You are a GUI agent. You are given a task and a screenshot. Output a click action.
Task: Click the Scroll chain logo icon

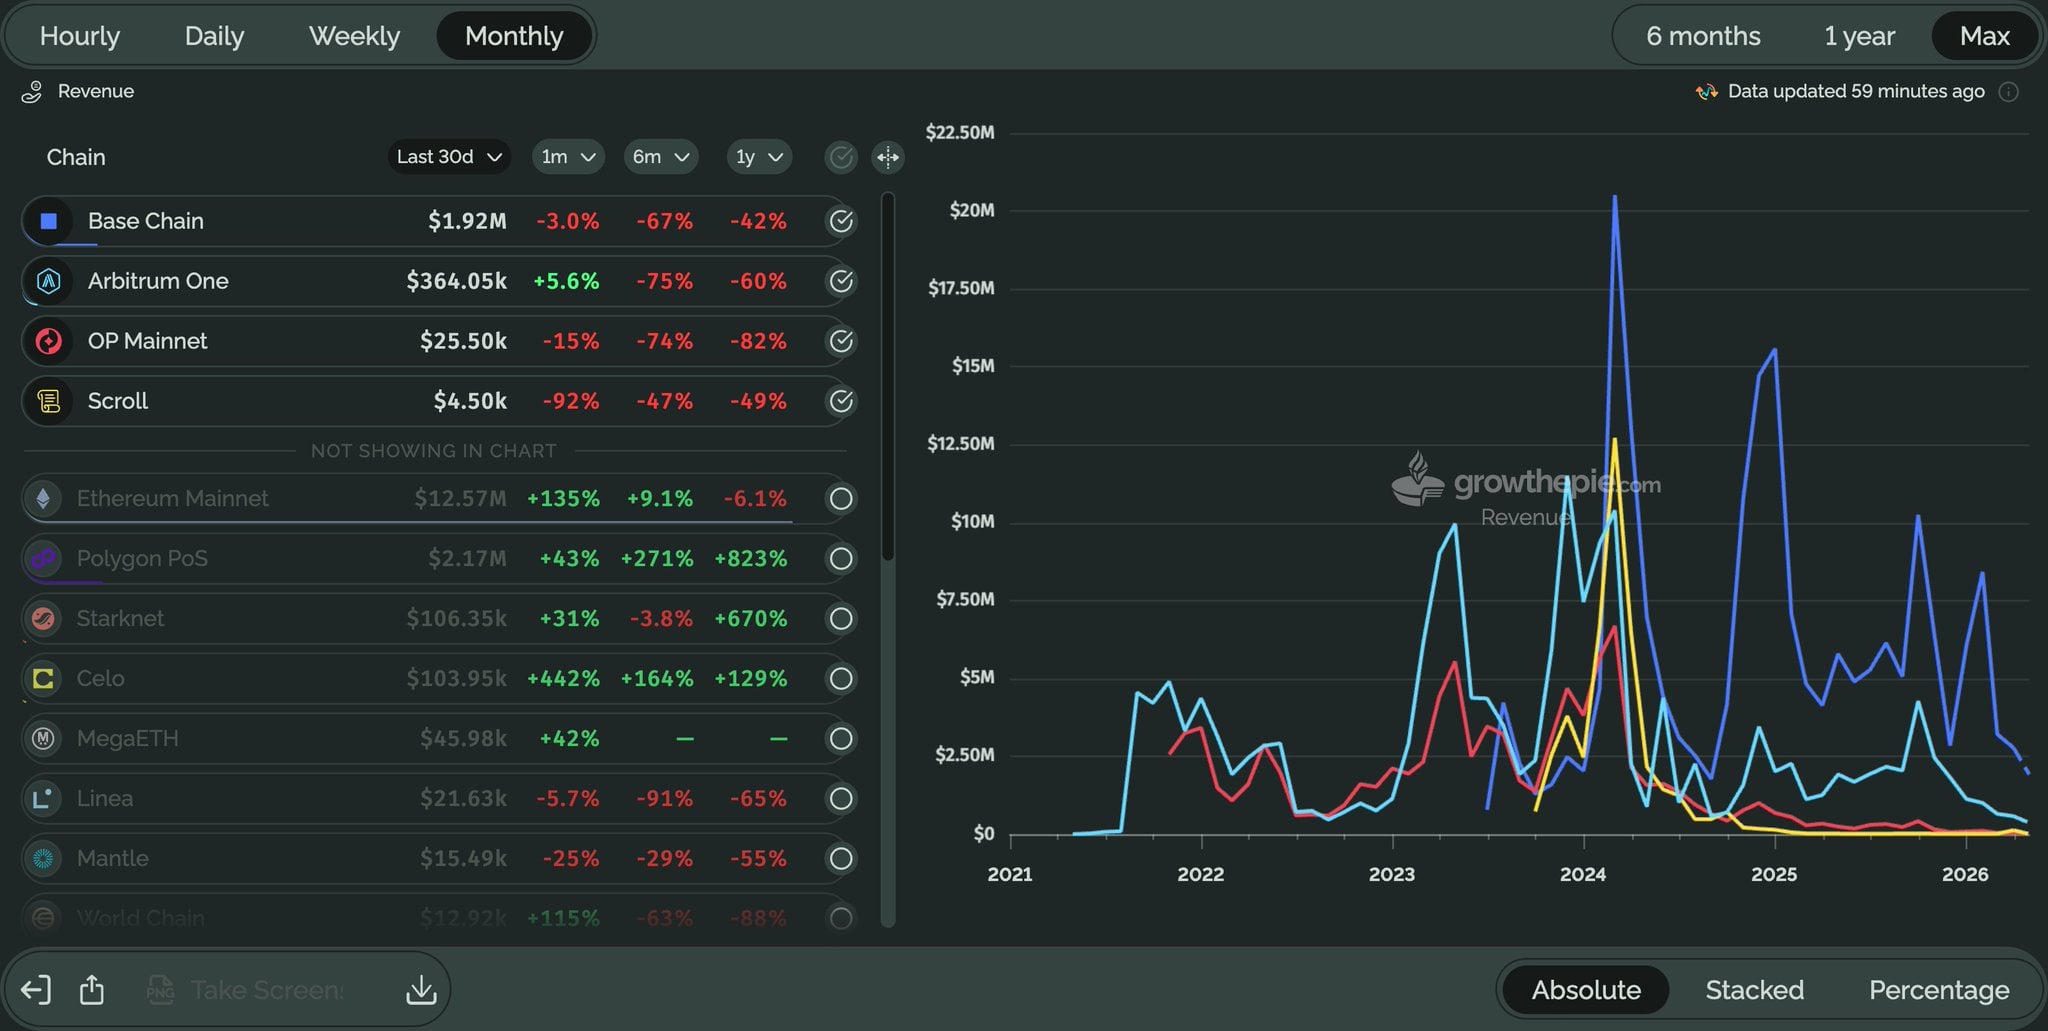(x=48, y=401)
